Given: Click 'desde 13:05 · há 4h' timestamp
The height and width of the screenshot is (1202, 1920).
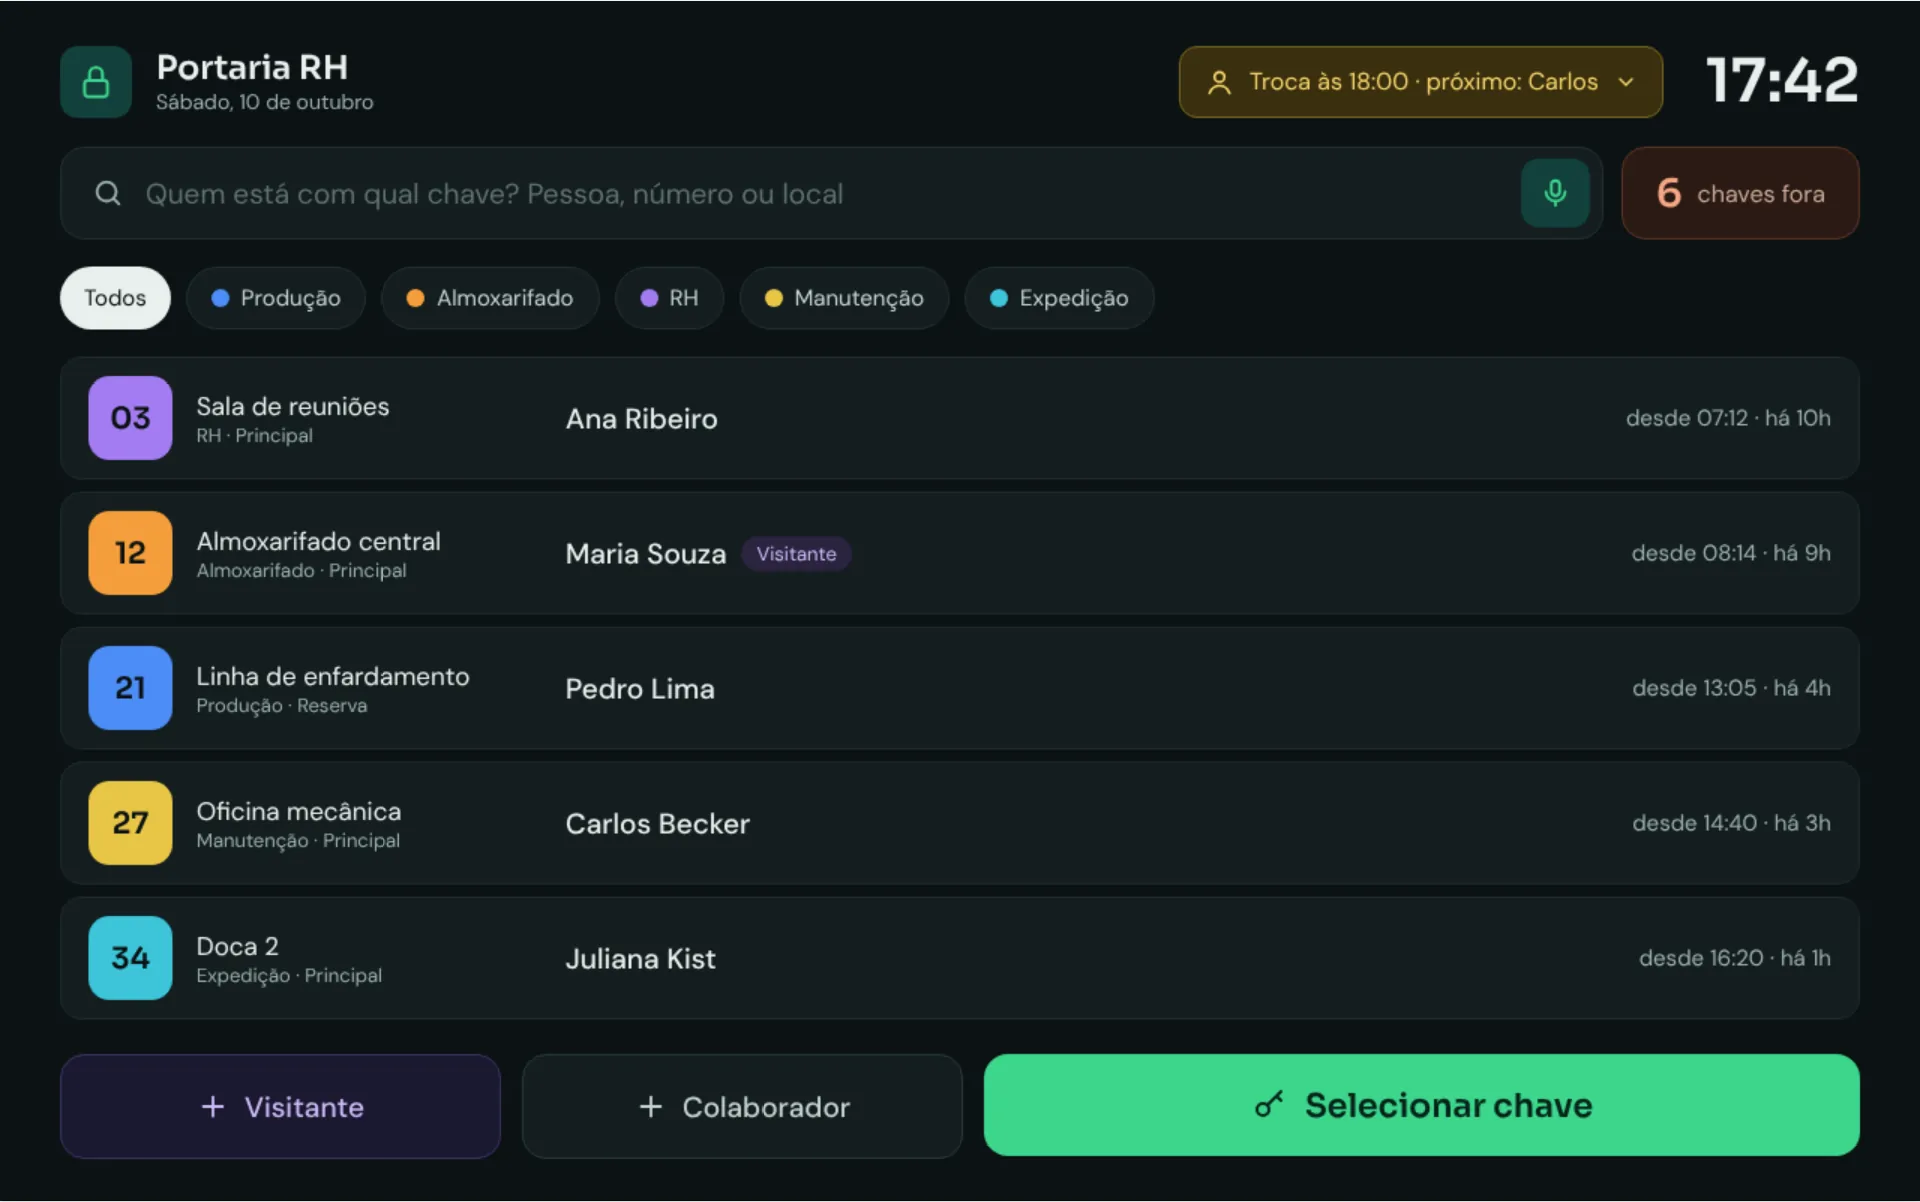Looking at the screenshot, I should 1731,688.
